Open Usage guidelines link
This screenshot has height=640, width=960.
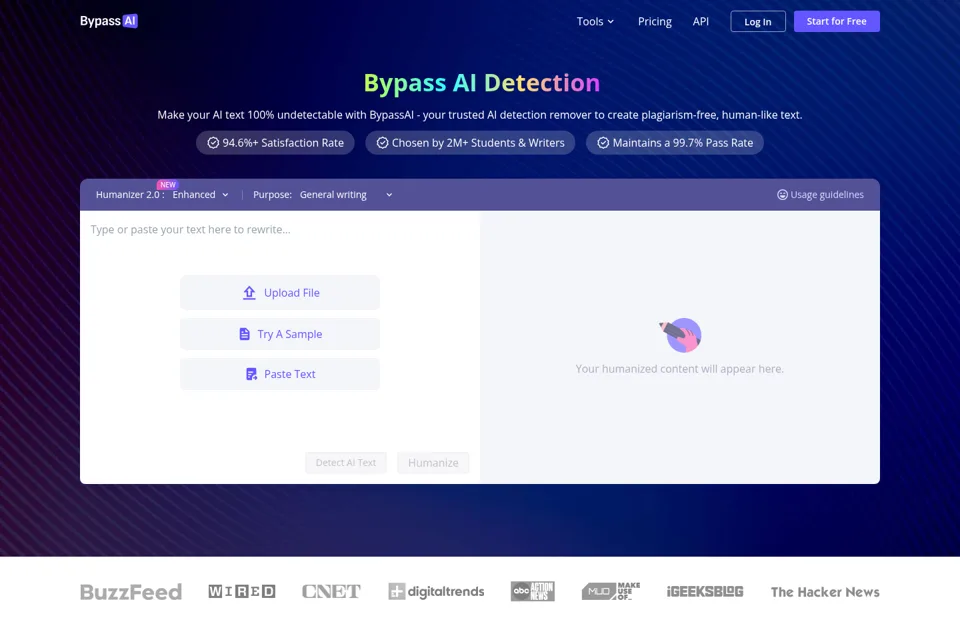tap(820, 195)
